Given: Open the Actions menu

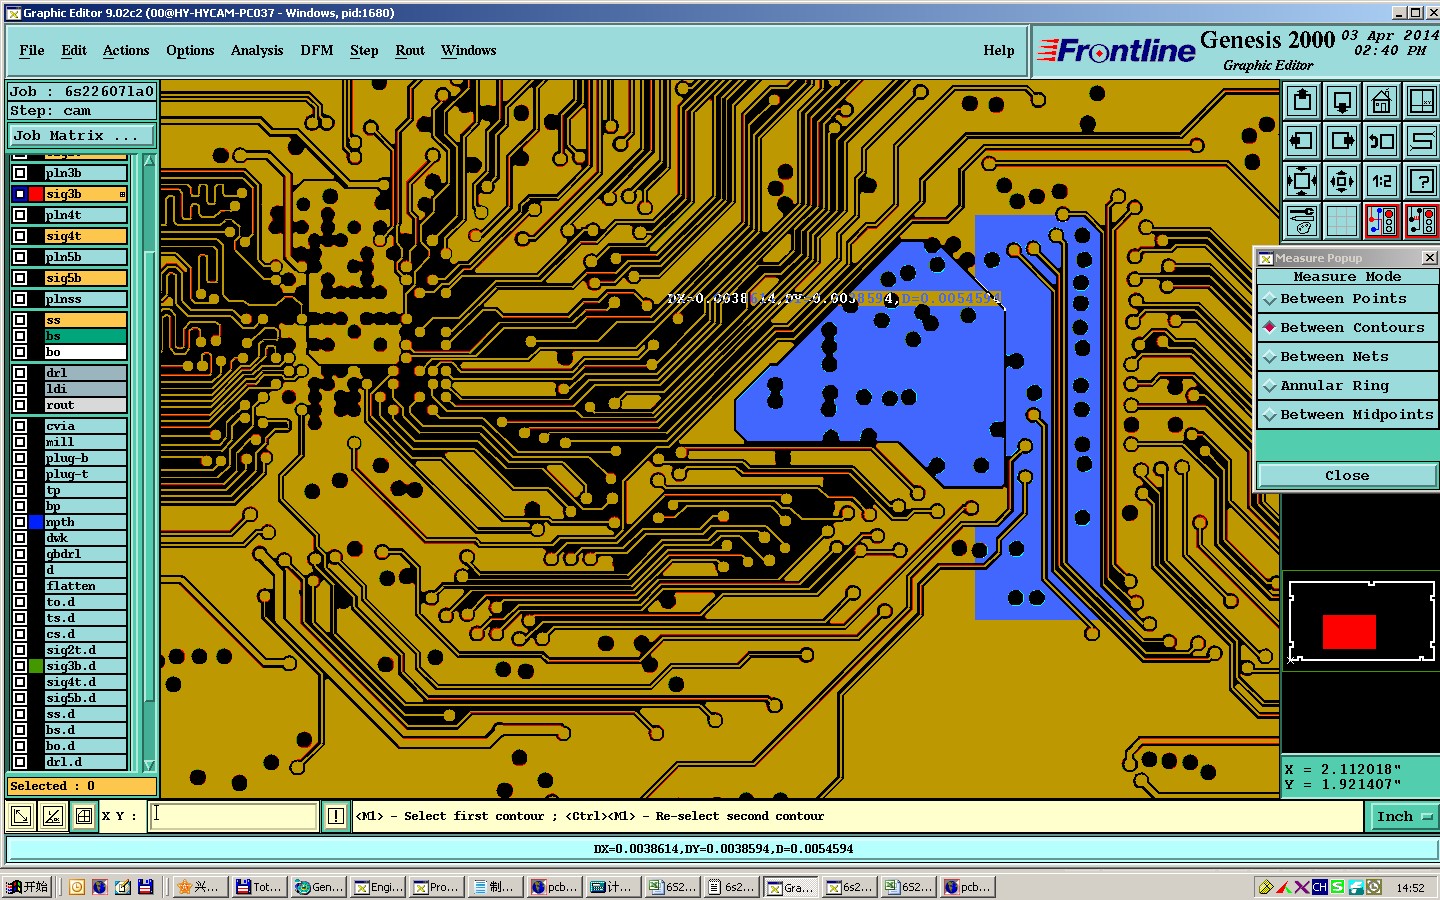Looking at the screenshot, I should click(x=126, y=51).
